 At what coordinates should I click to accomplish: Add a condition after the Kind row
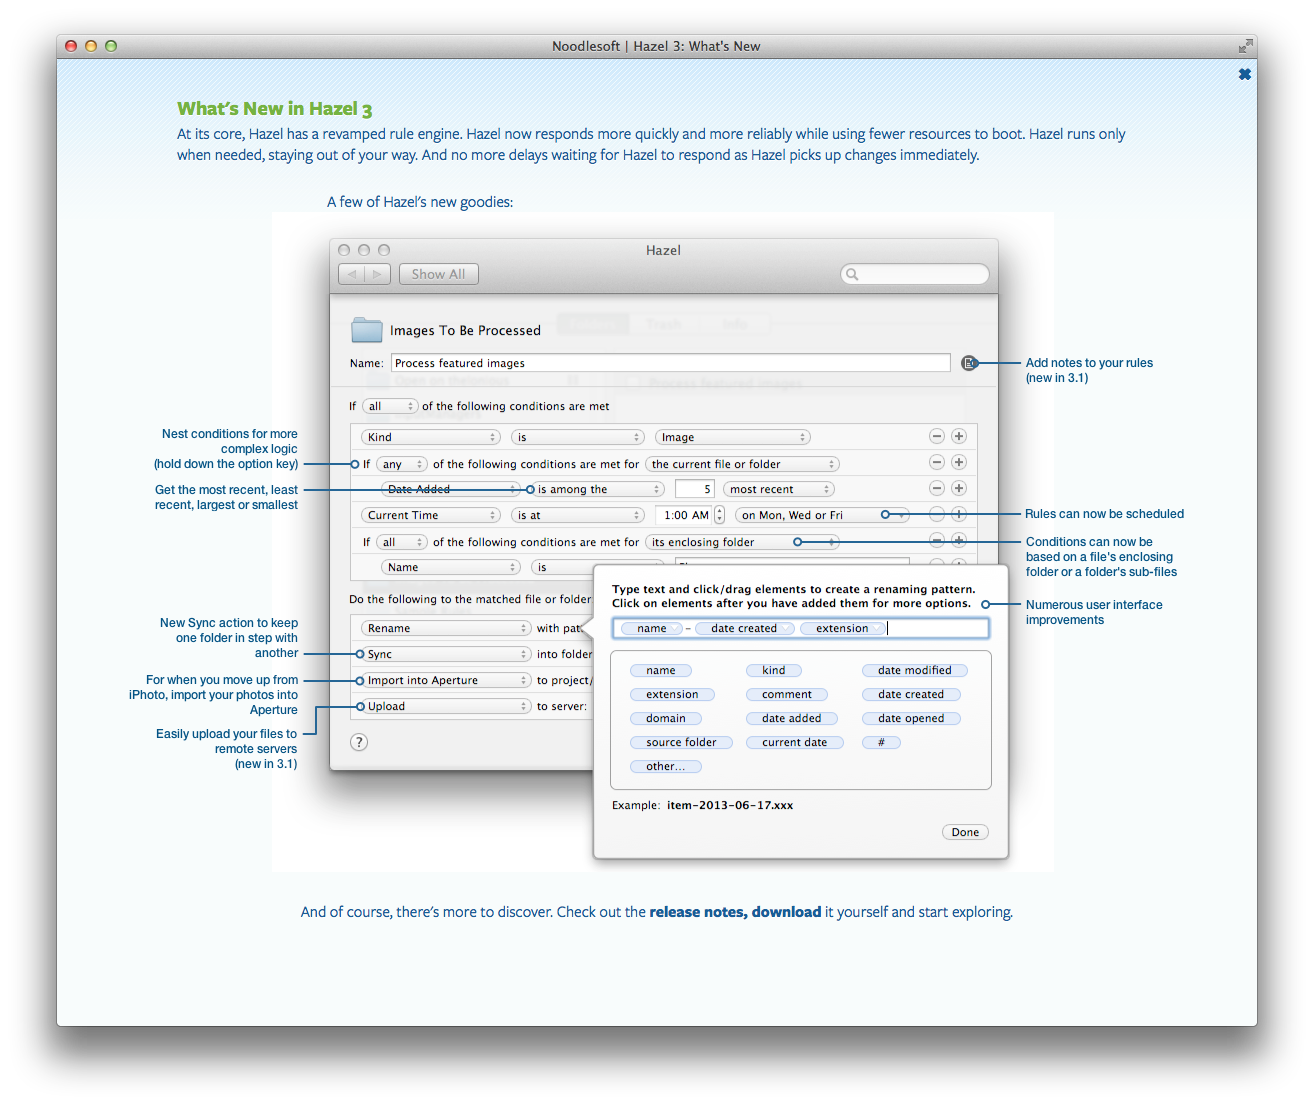pyautogui.click(x=959, y=436)
